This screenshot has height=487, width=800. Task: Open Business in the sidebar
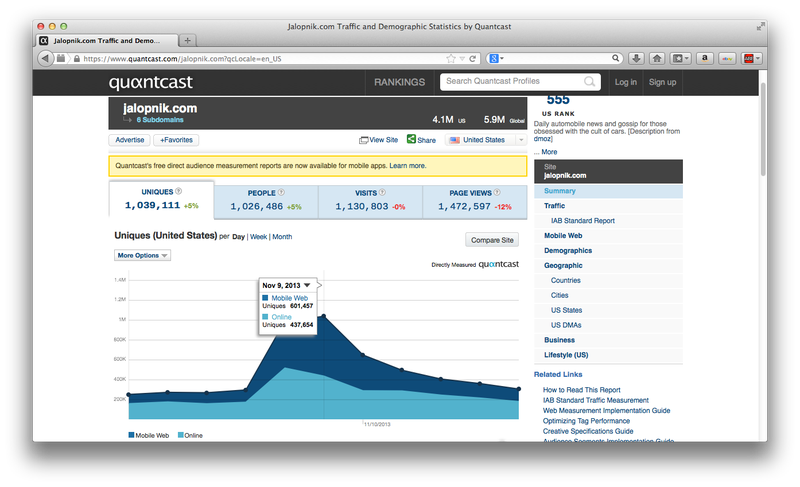pos(608,340)
